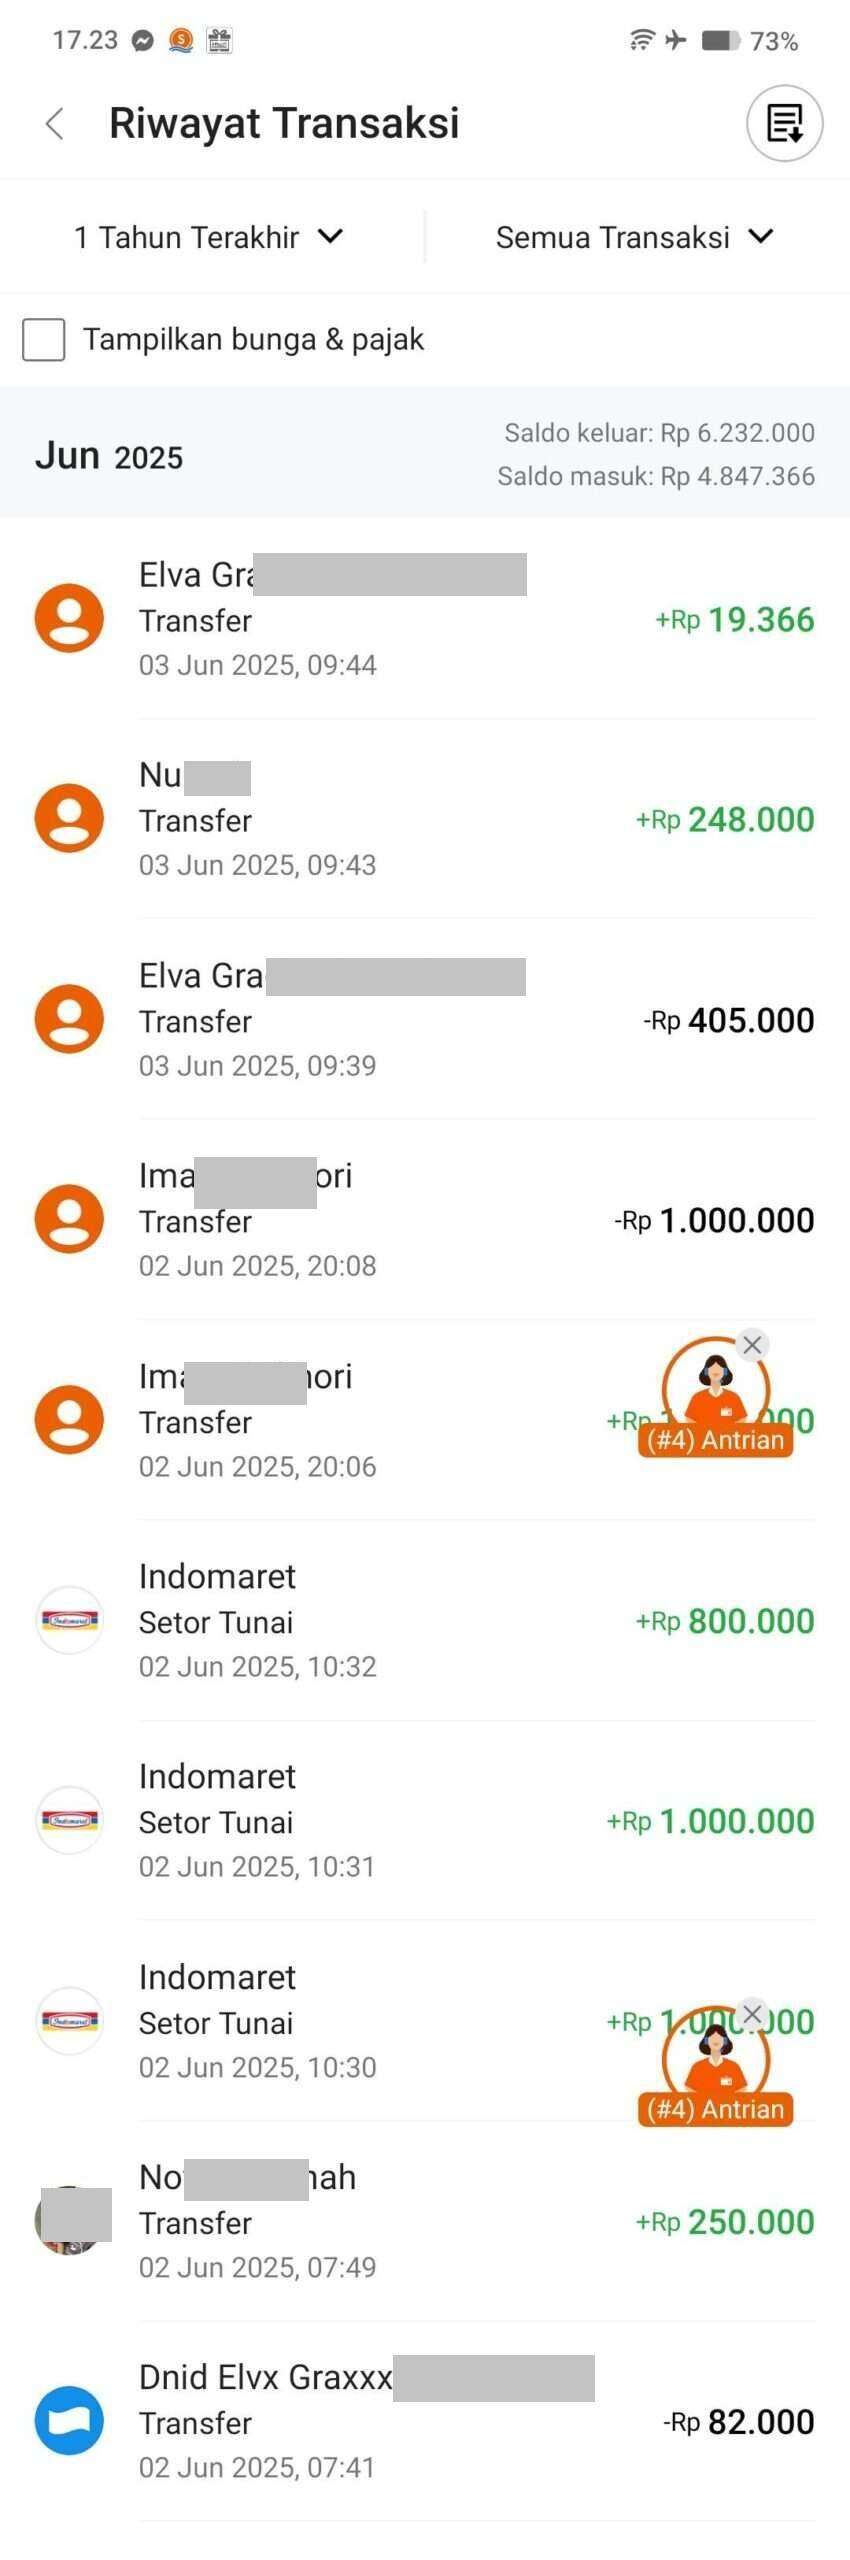Screen dimensions: 850x2560
Task: Tap the Indomaret logo for the 10:31 deposit
Action: point(69,1821)
